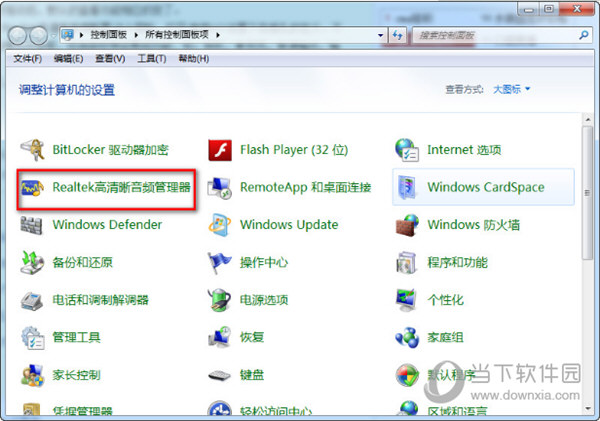600x421 pixels.
Task: Click the 程序和功能 link text
Action: 458,263
